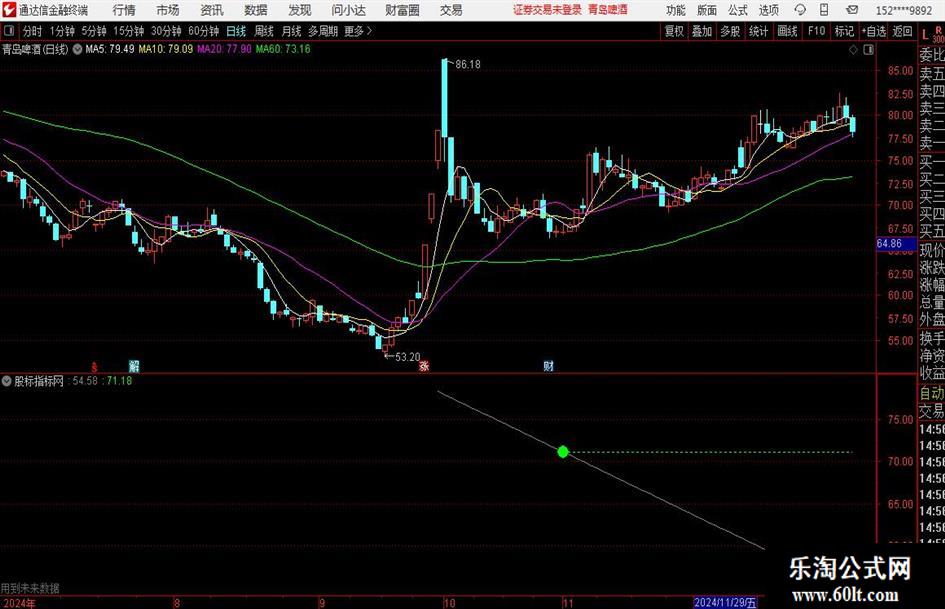
Task: Click the red 青岛啤酒 stock name link
Action: pyautogui.click(x=608, y=10)
